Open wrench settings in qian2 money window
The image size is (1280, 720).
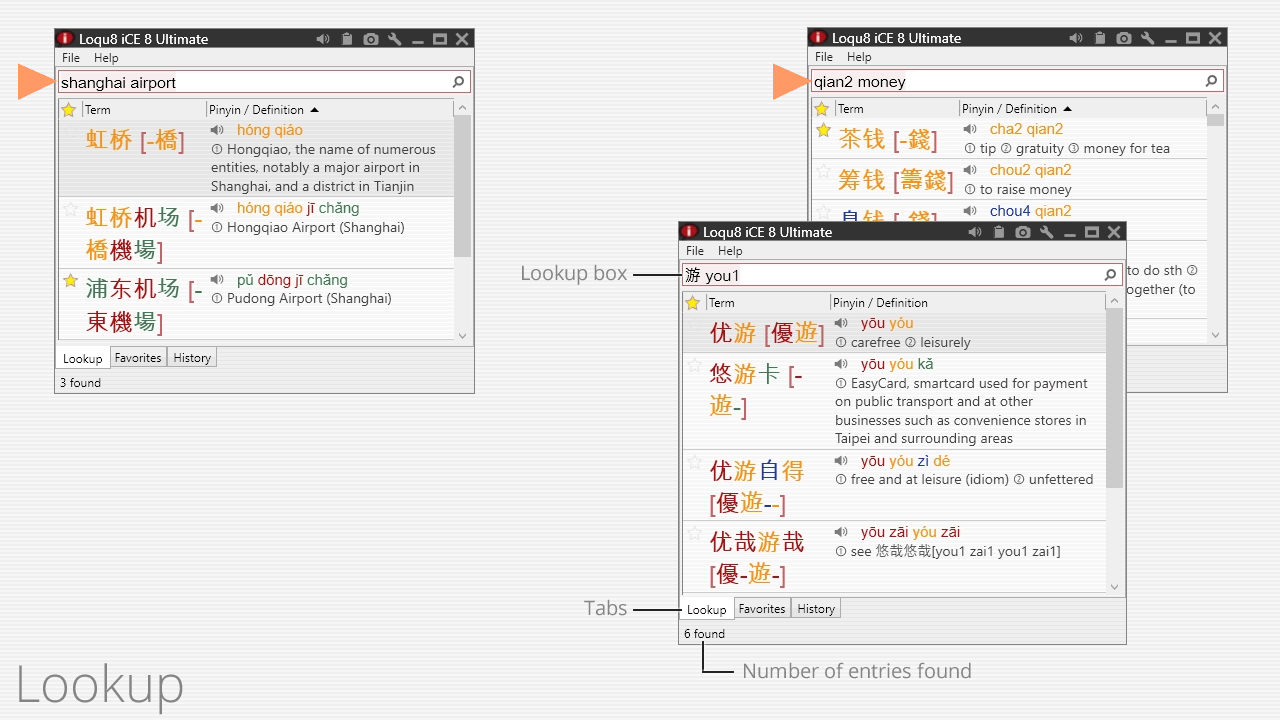click(1148, 38)
